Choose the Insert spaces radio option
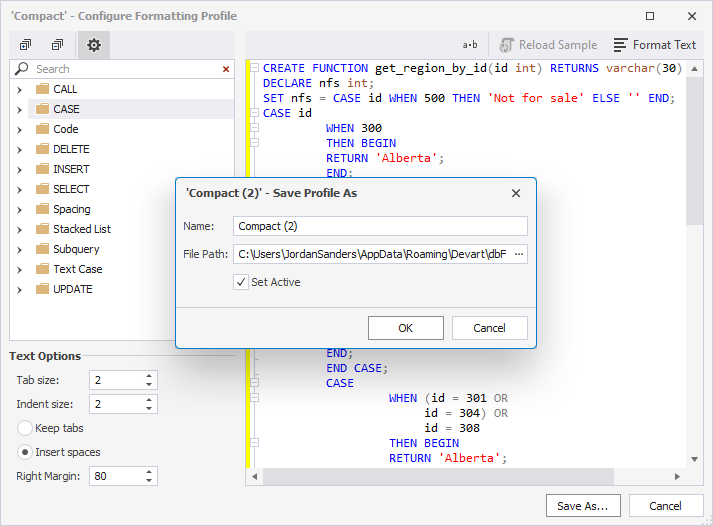The width and height of the screenshot is (713, 526). click(x=25, y=452)
